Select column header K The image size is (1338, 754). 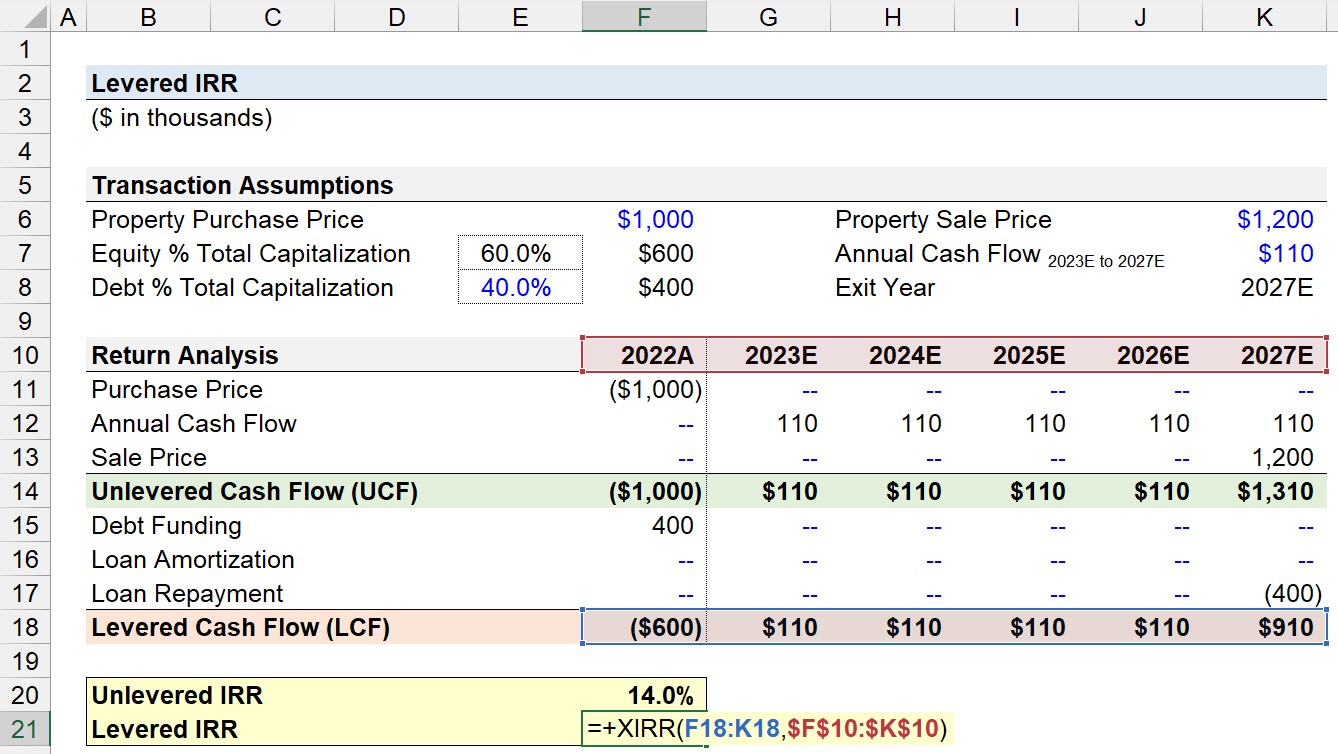coord(1265,16)
